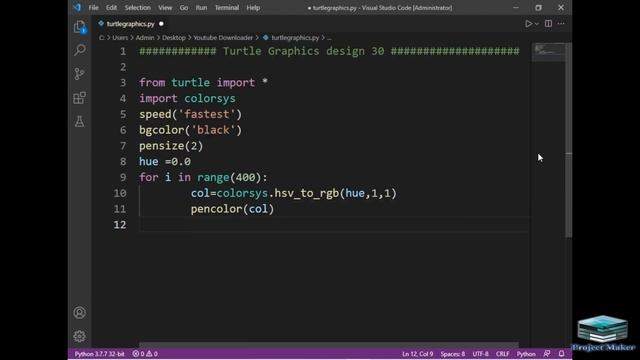
Task: Click the code minimap preview
Action: [549, 52]
